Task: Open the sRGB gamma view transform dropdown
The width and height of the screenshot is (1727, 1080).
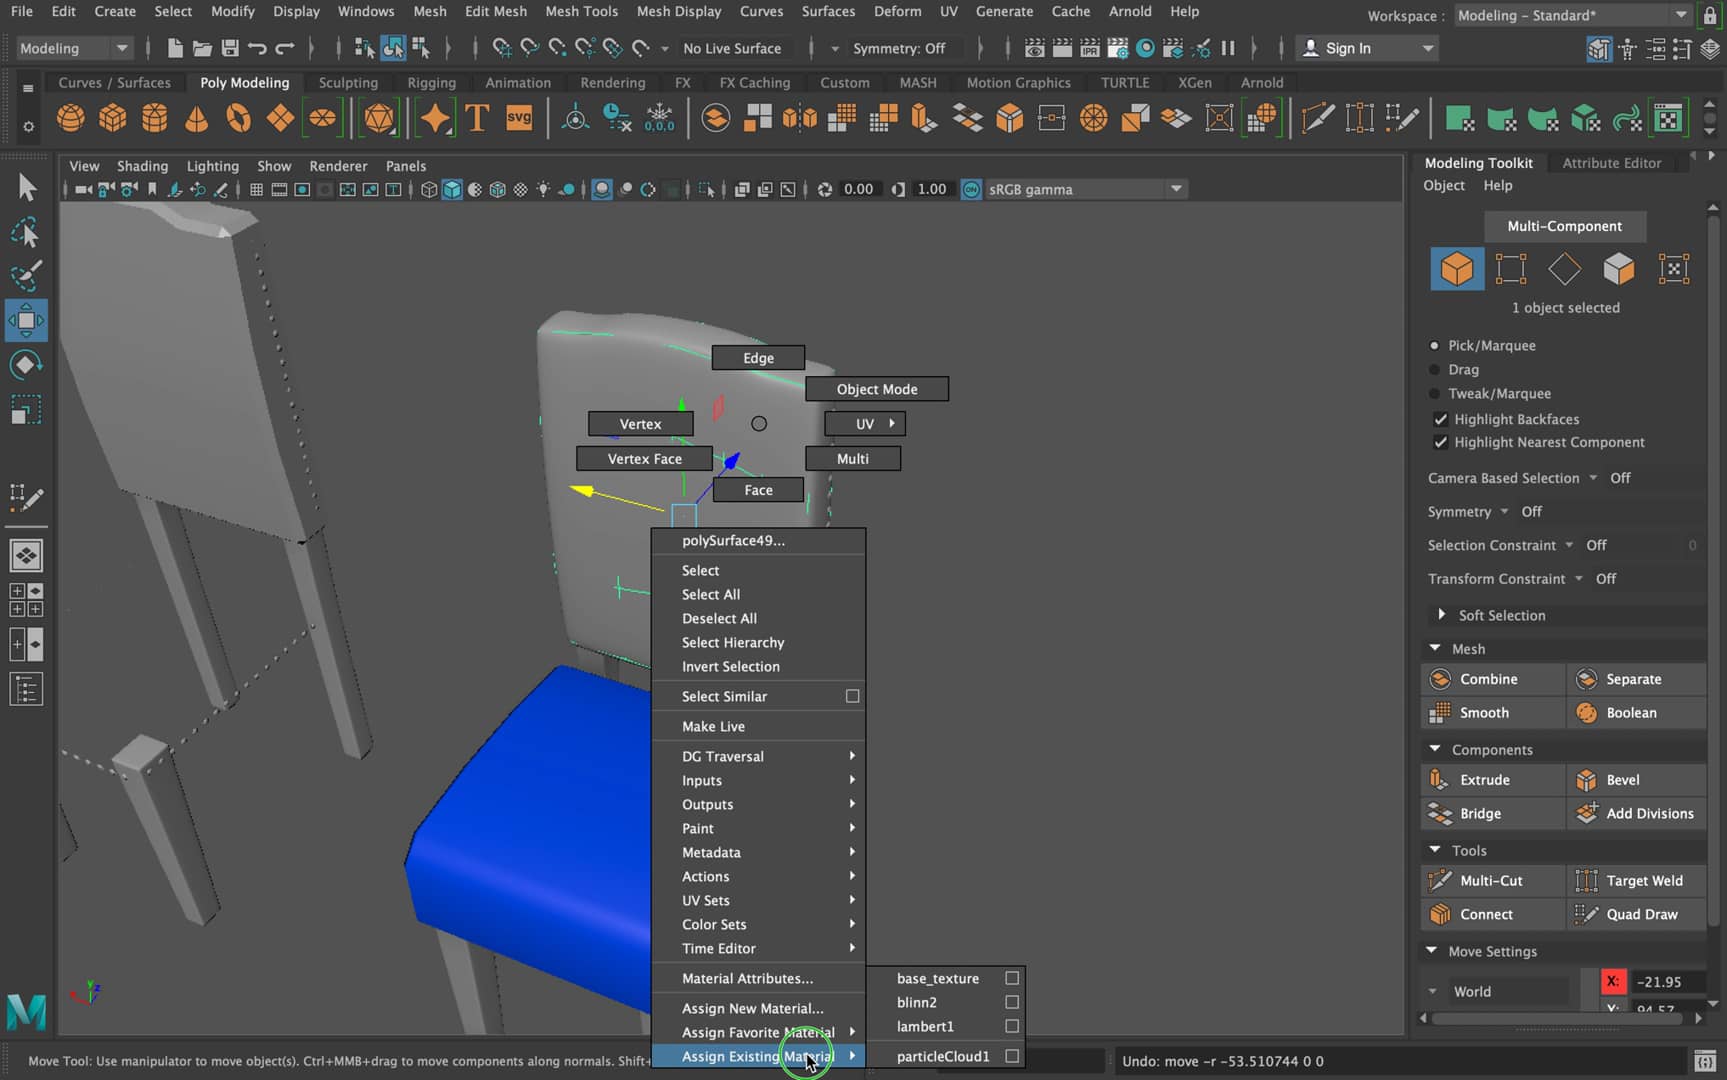Action: pyautogui.click(x=1176, y=189)
